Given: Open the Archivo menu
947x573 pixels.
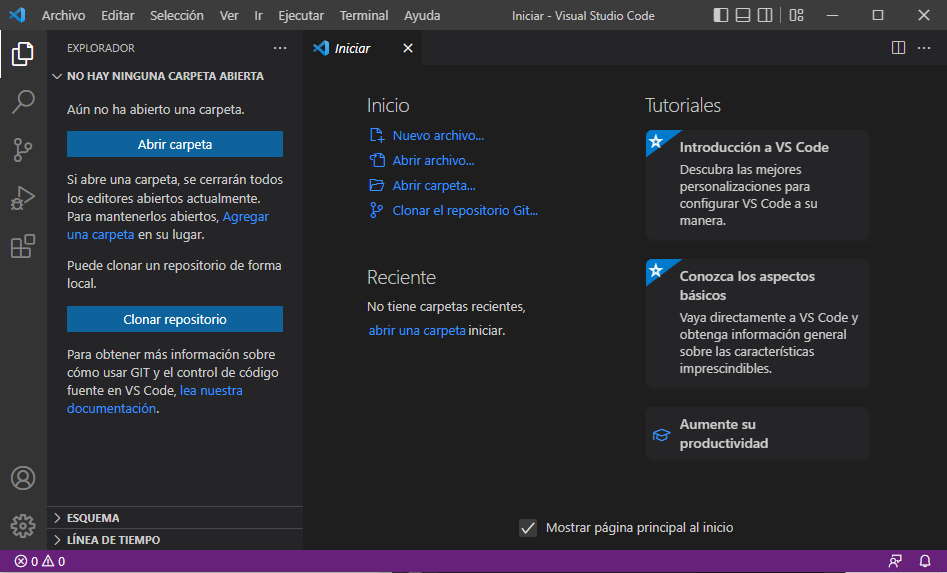Looking at the screenshot, I should click(63, 15).
